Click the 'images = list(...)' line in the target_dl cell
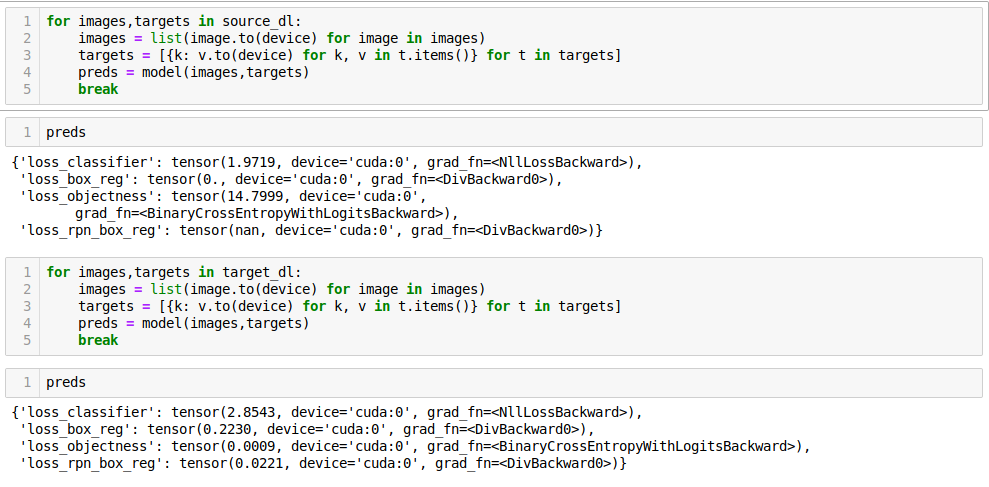 [x=281, y=290]
